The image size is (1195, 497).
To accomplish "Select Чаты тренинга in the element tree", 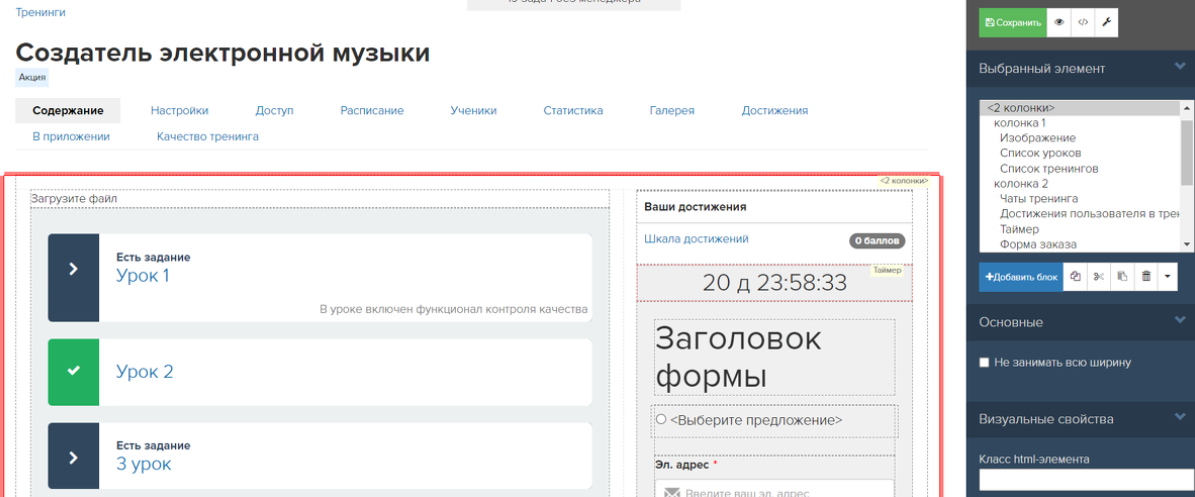I will point(1039,199).
